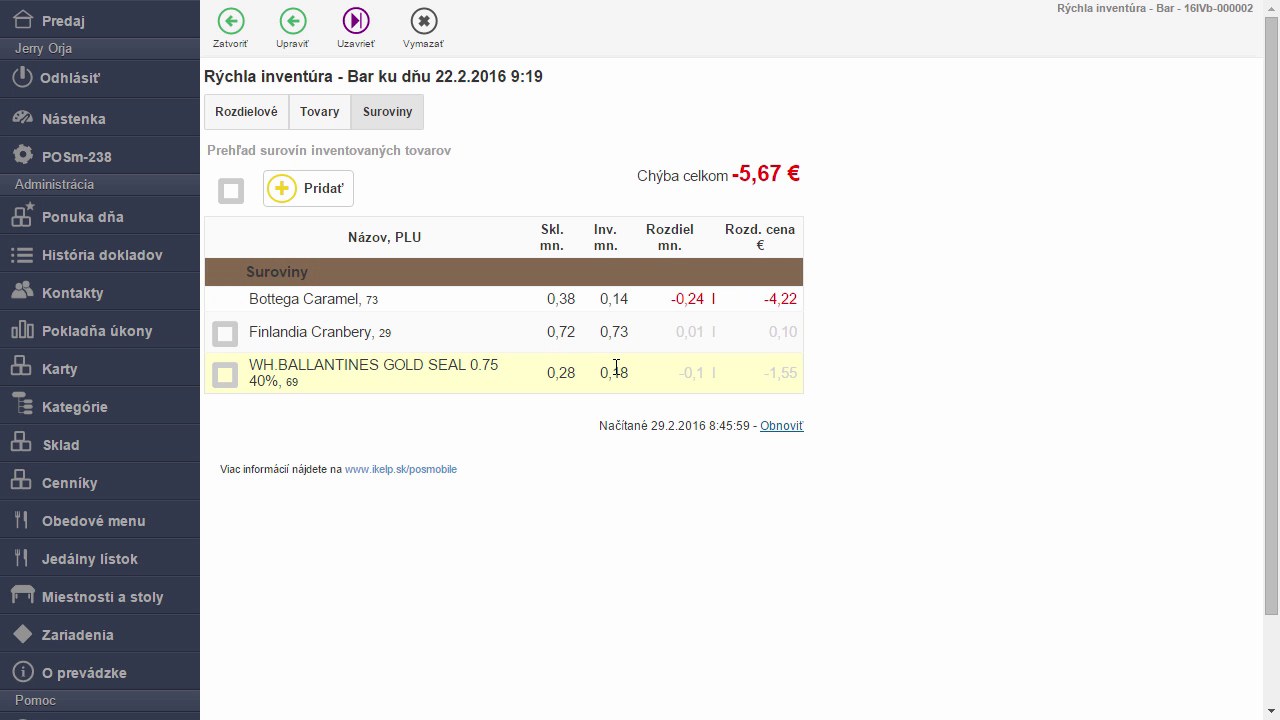
Task: Open Pokladňa úkony in sidebar
Action: 100,330
